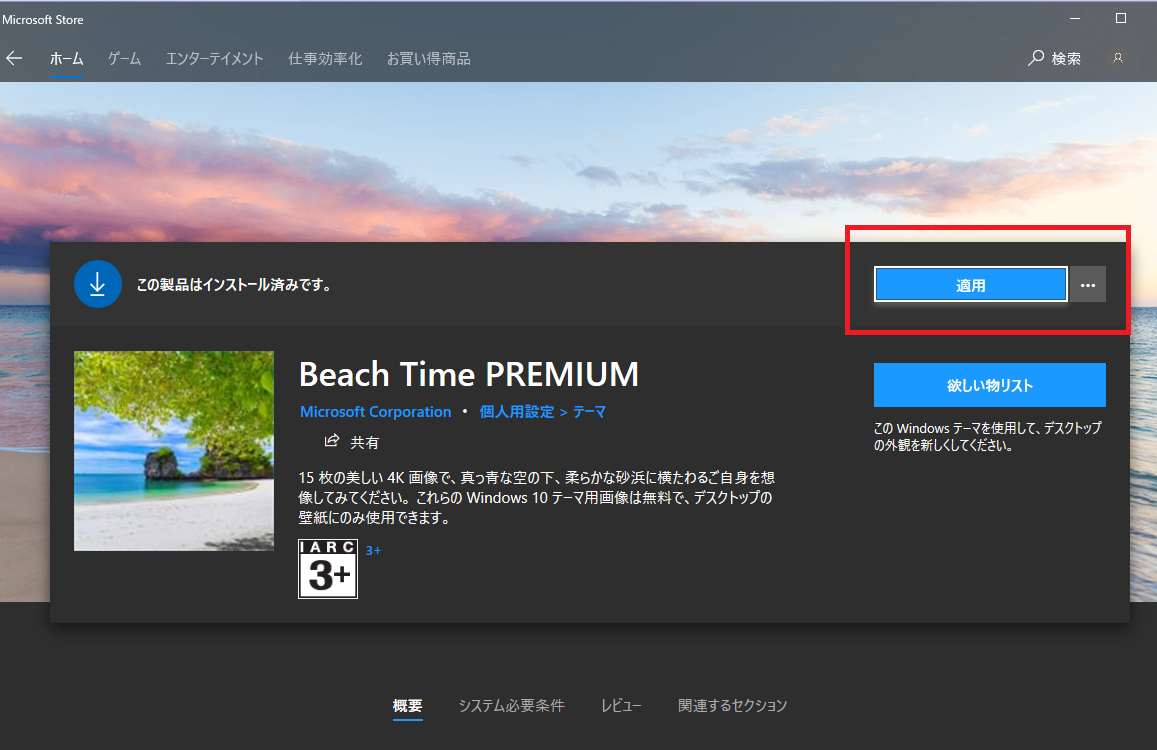Click the 欲しい物リスト wishlist button

click(990, 385)
